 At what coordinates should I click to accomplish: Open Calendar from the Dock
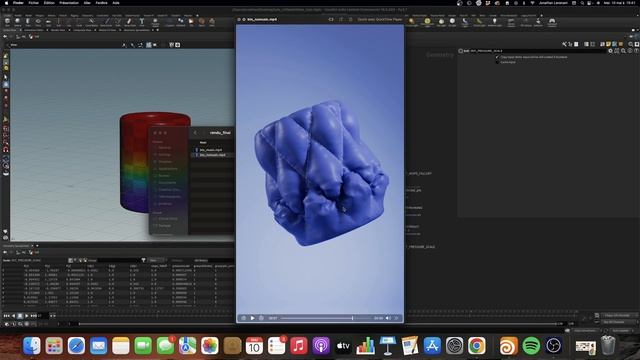tap(254, 347)
